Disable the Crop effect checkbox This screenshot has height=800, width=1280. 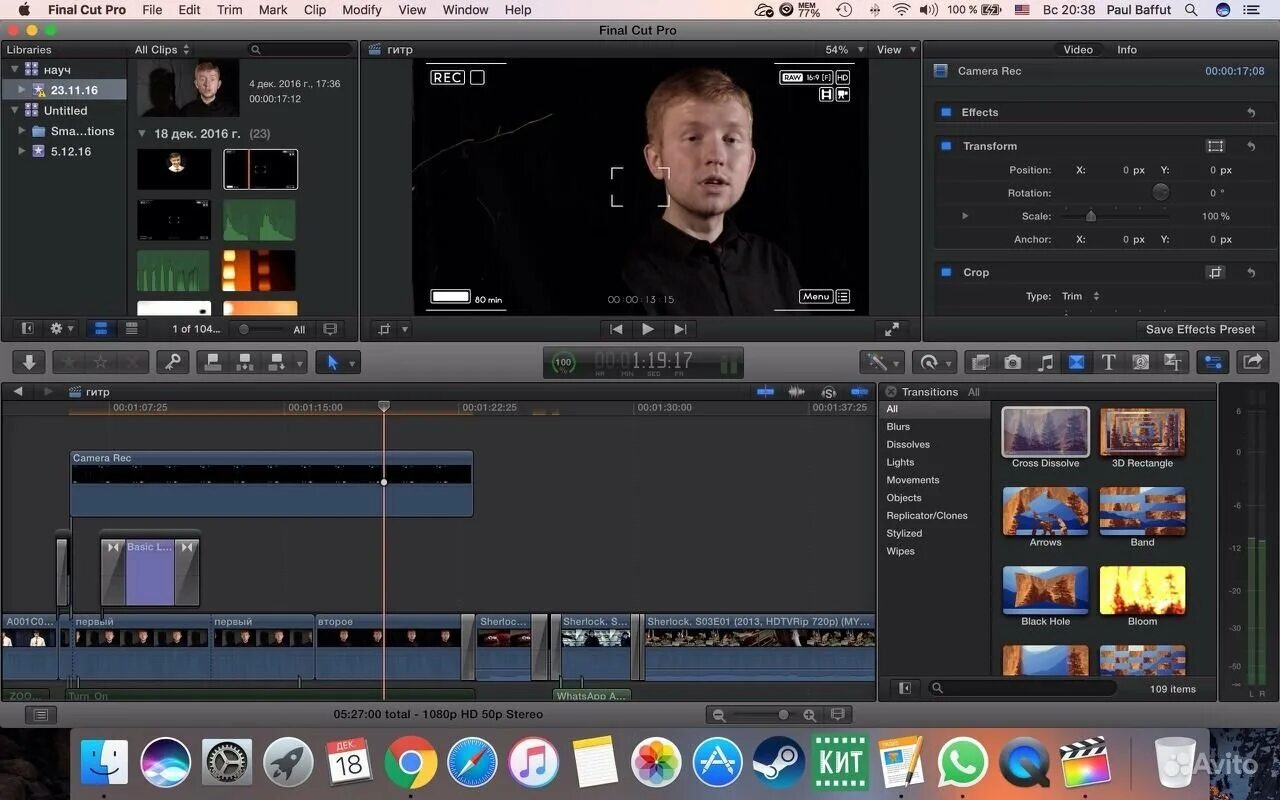[x=946, y=272]
